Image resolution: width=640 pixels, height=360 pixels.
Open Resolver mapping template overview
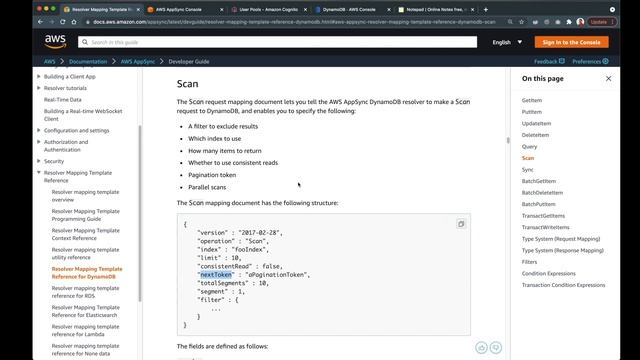[x=85, y=196]
